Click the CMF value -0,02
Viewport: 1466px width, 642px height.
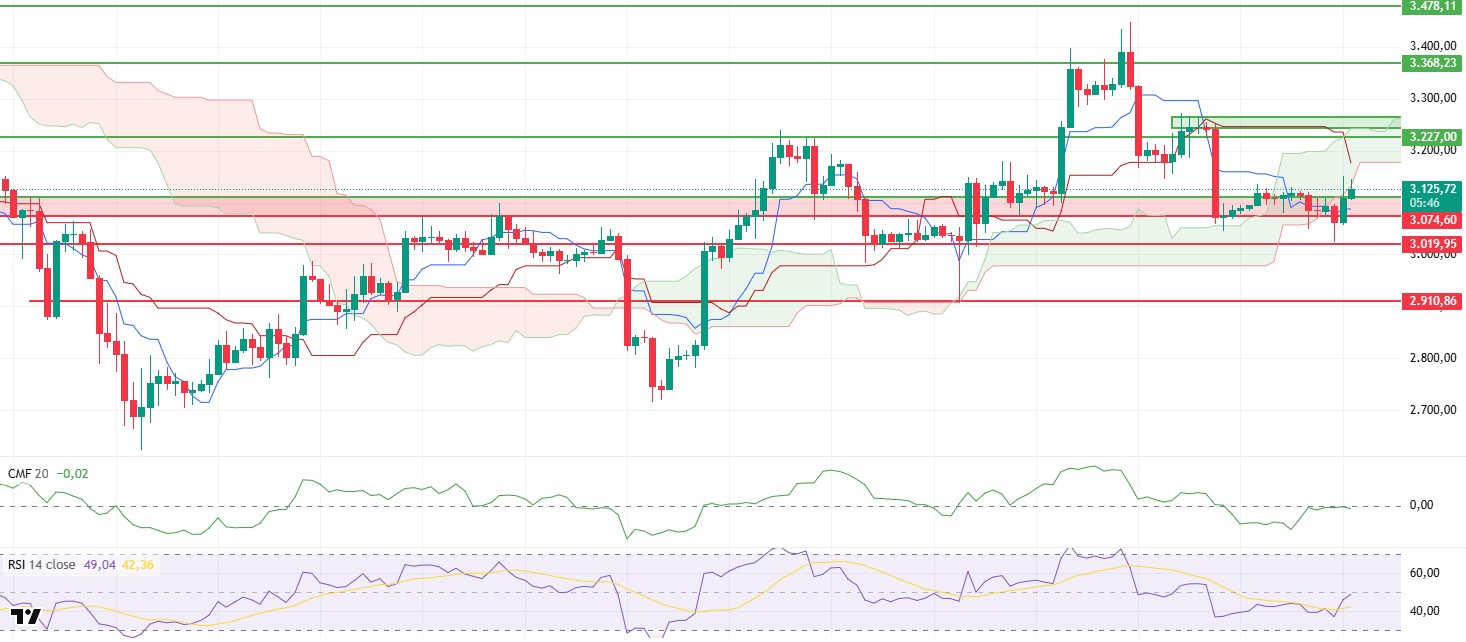point(72,473)
